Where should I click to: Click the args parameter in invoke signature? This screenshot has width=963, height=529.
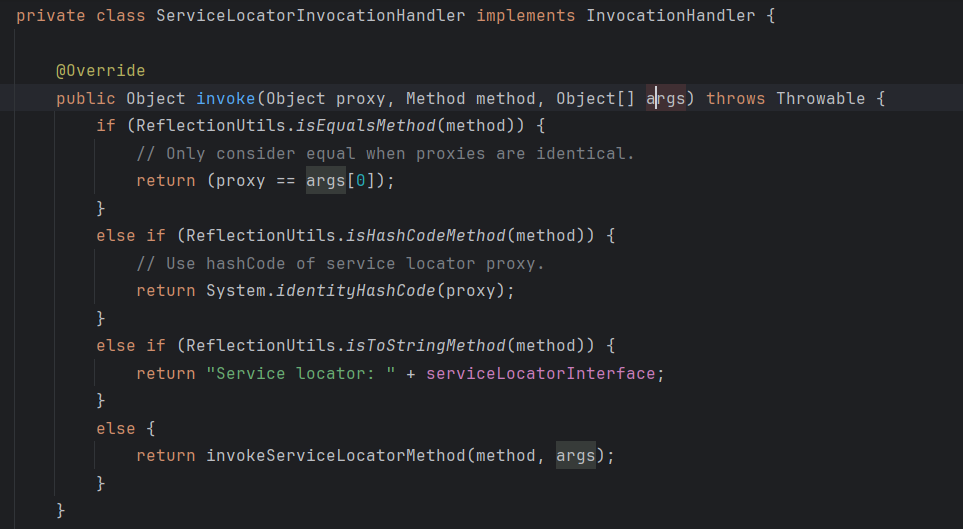(666, 98)
